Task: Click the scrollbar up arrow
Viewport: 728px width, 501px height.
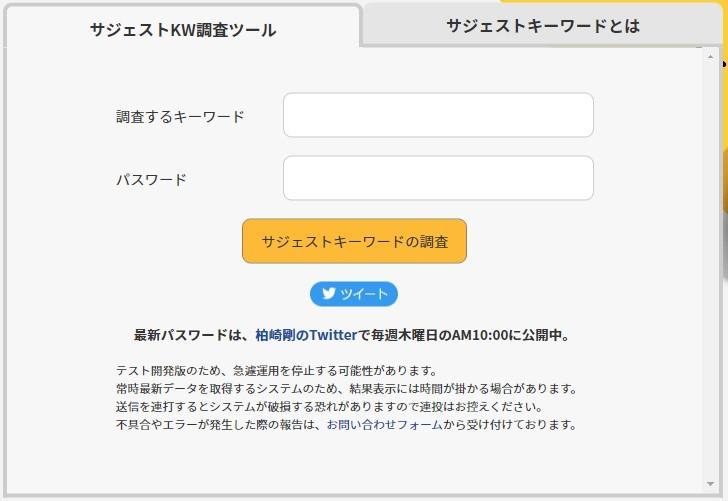Action: (x=711, y=58)
